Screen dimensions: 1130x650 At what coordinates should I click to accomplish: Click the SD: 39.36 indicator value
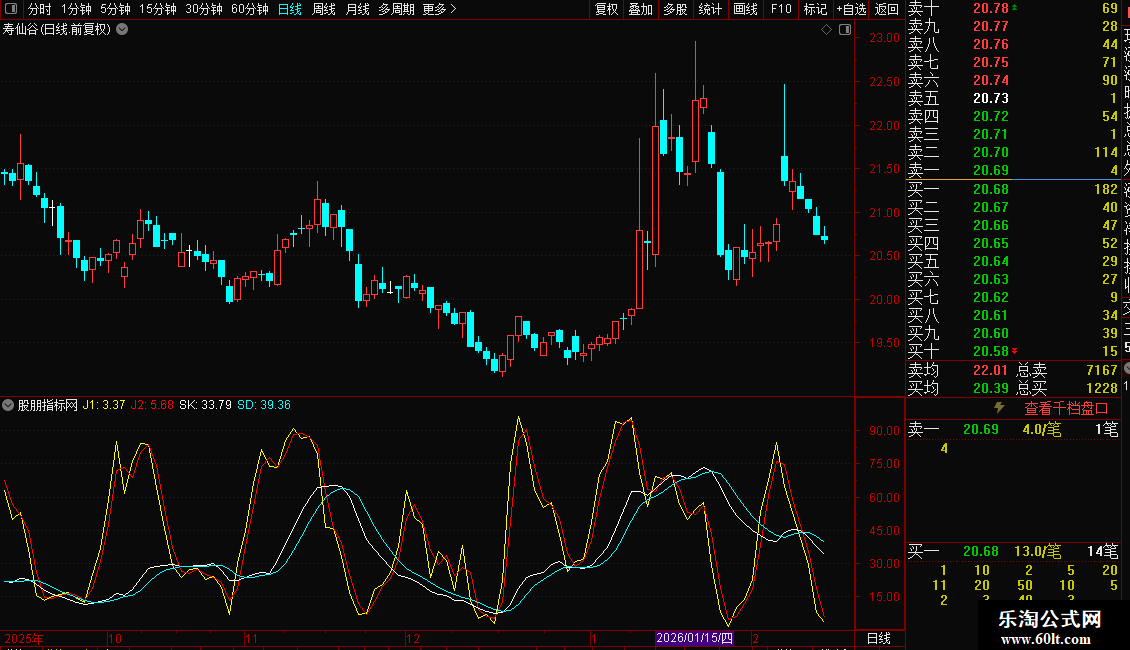[x=264, y=405]
